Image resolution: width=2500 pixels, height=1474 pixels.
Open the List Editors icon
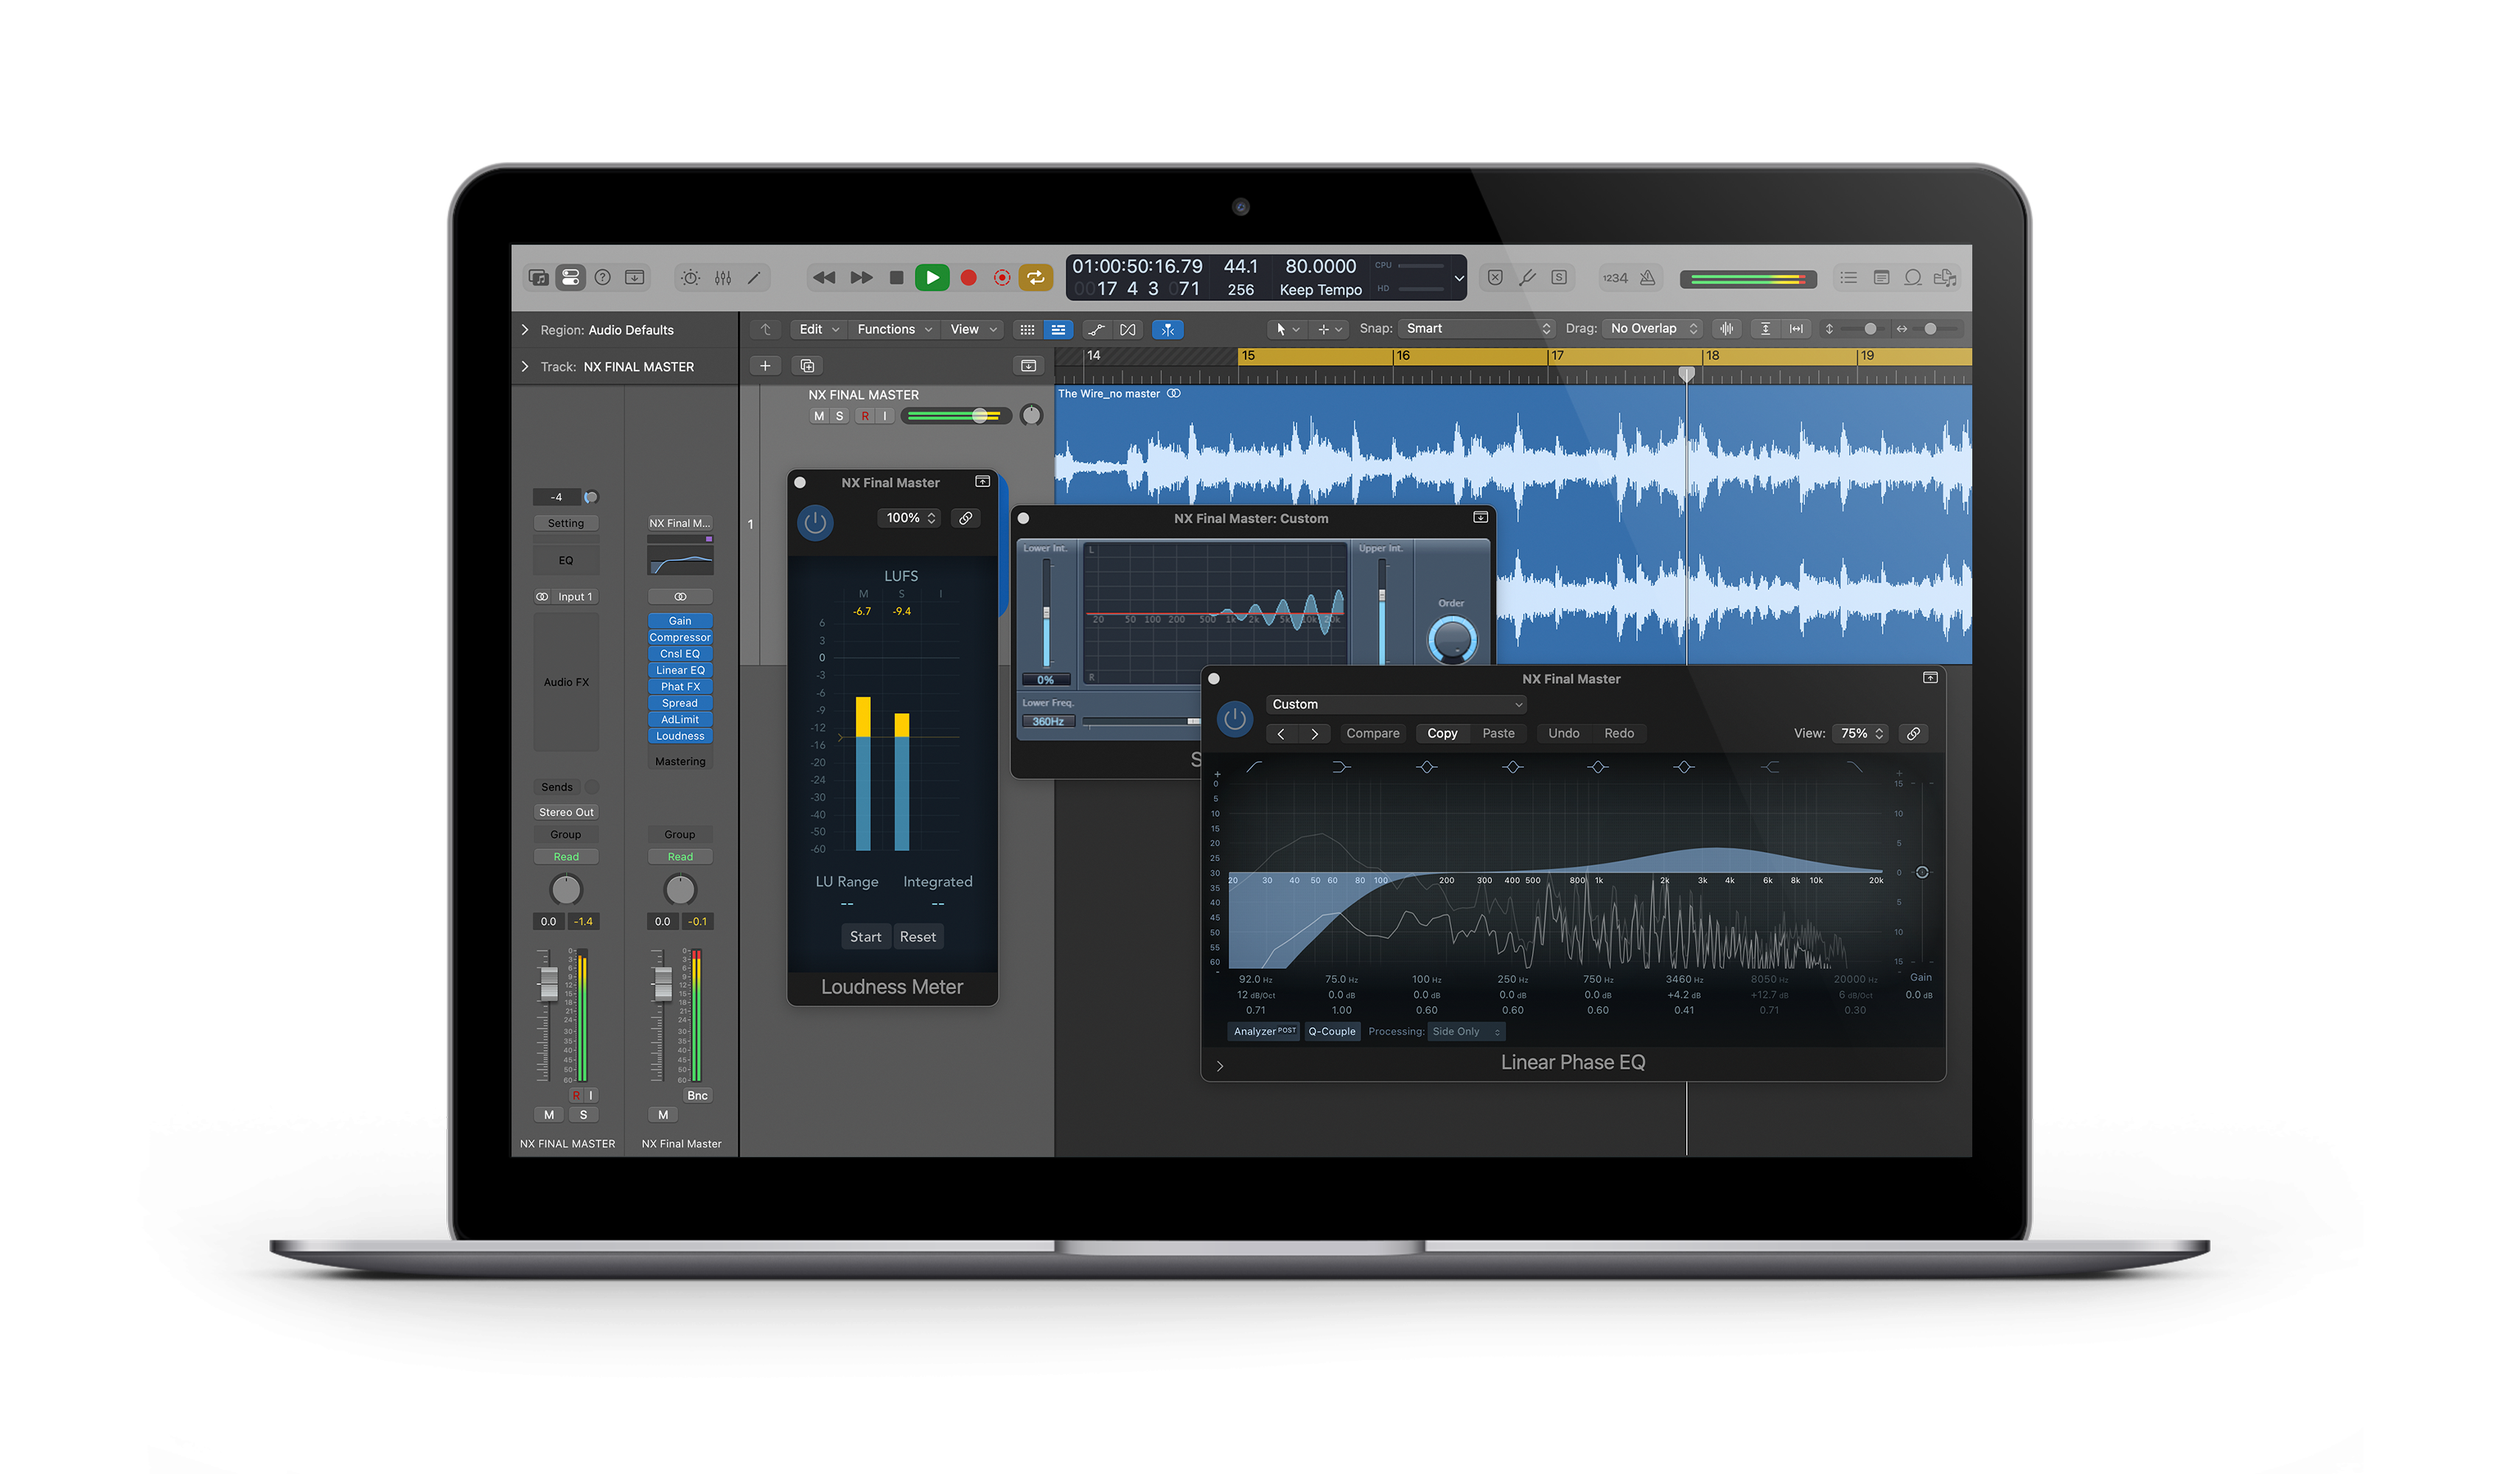pos(1849,277)
